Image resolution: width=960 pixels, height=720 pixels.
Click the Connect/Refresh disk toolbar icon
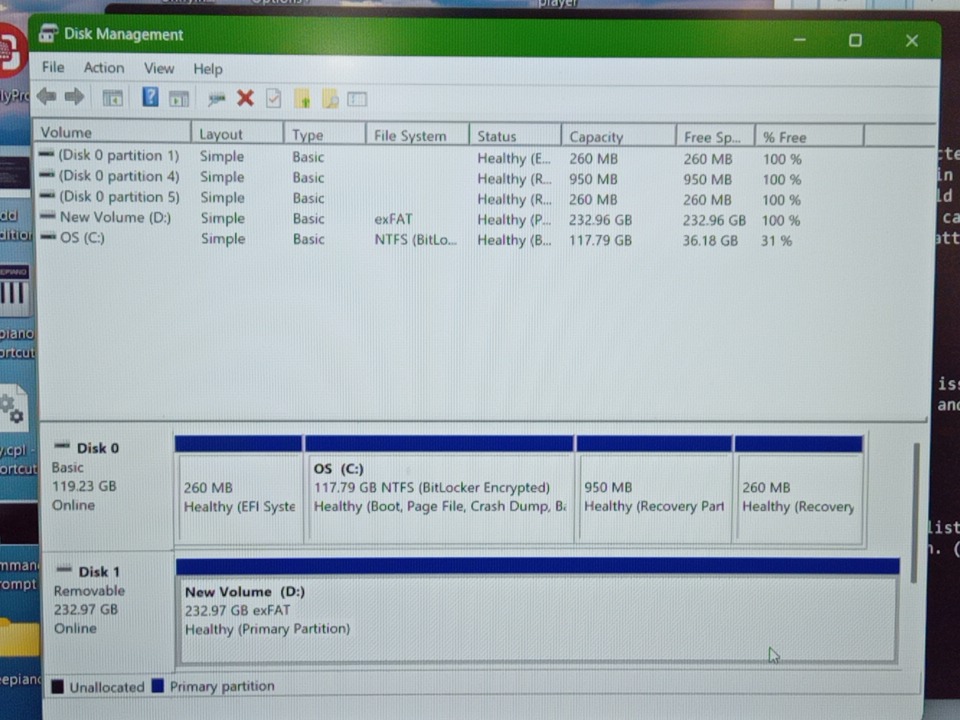pos(216,99)
